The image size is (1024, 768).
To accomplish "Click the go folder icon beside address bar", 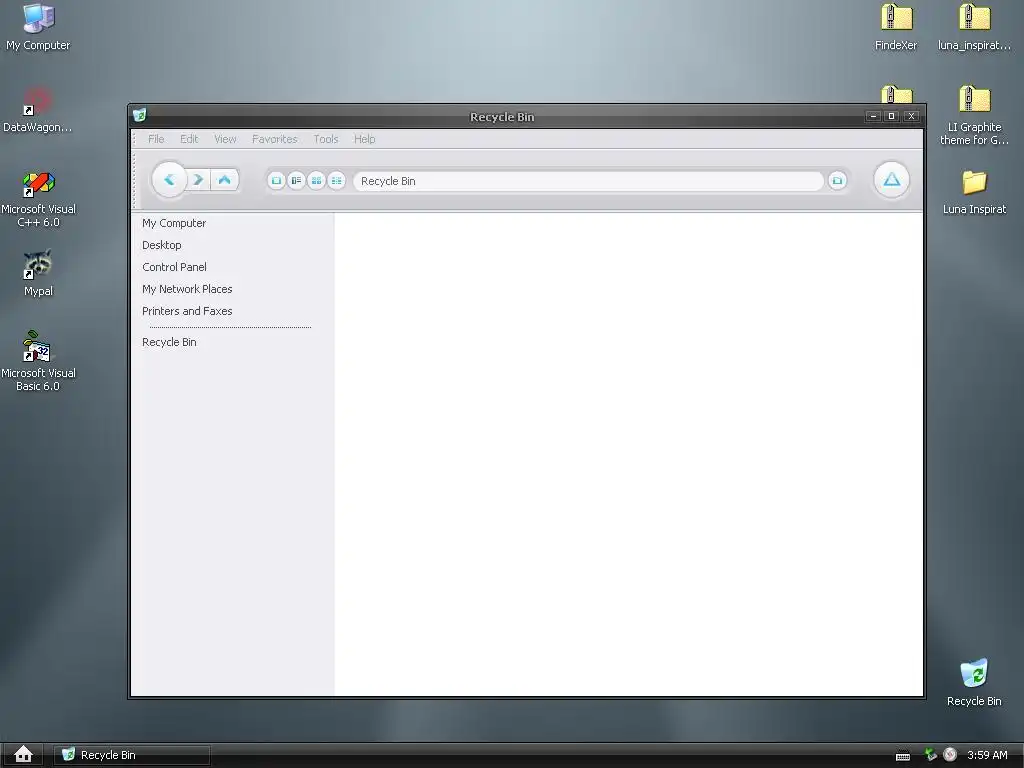I will (x=837, y=181).
